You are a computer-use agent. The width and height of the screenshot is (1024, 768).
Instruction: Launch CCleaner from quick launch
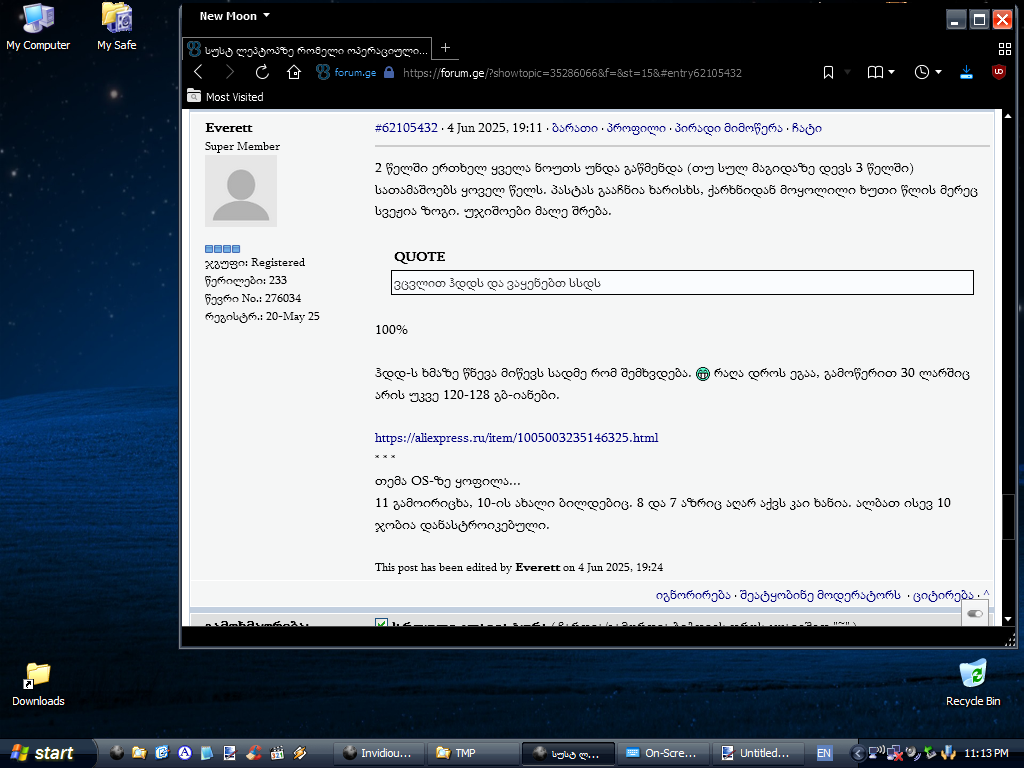[253, 753]
